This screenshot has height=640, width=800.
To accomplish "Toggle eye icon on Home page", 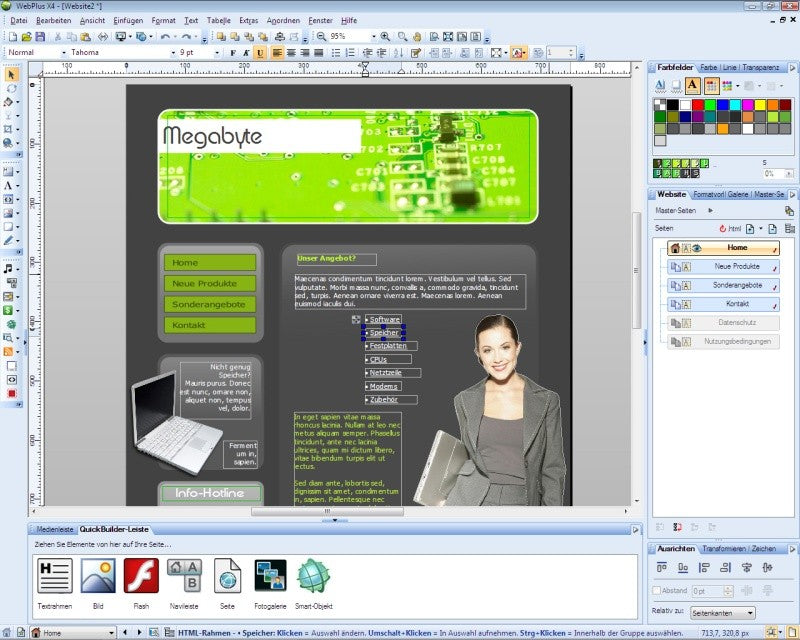I will click(697, 248).
